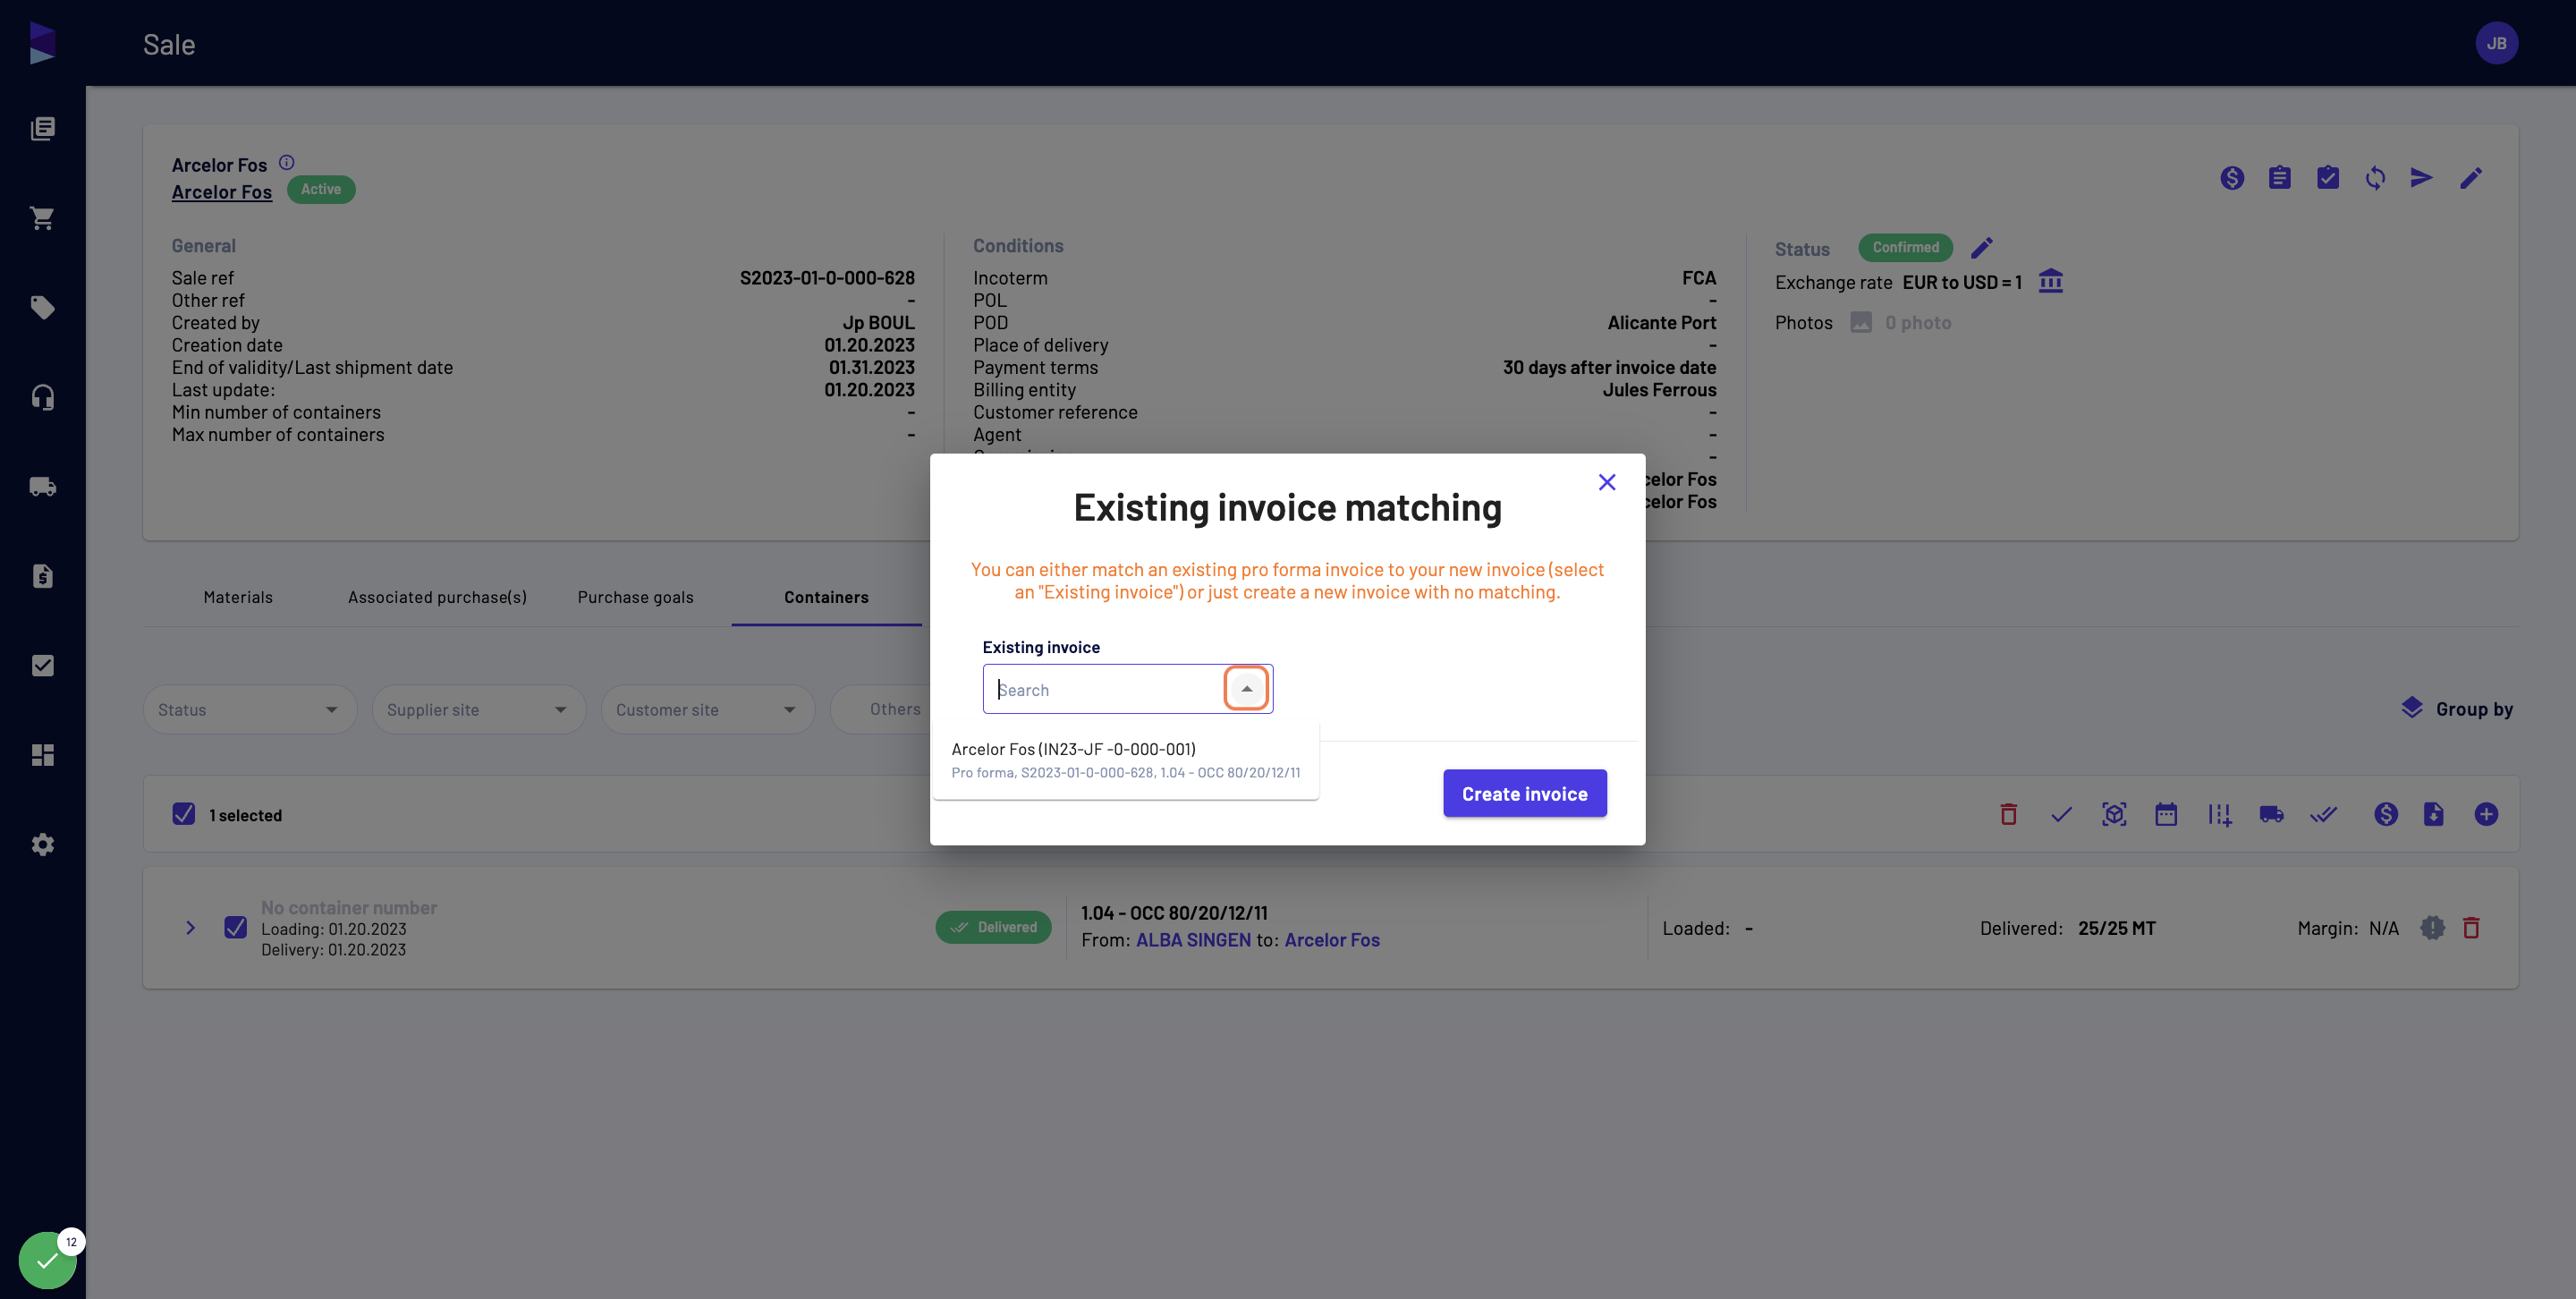This screenshot has height=1299, width=2576.
Task: Open the headset support sidebar icon
Action: (42, 397)
